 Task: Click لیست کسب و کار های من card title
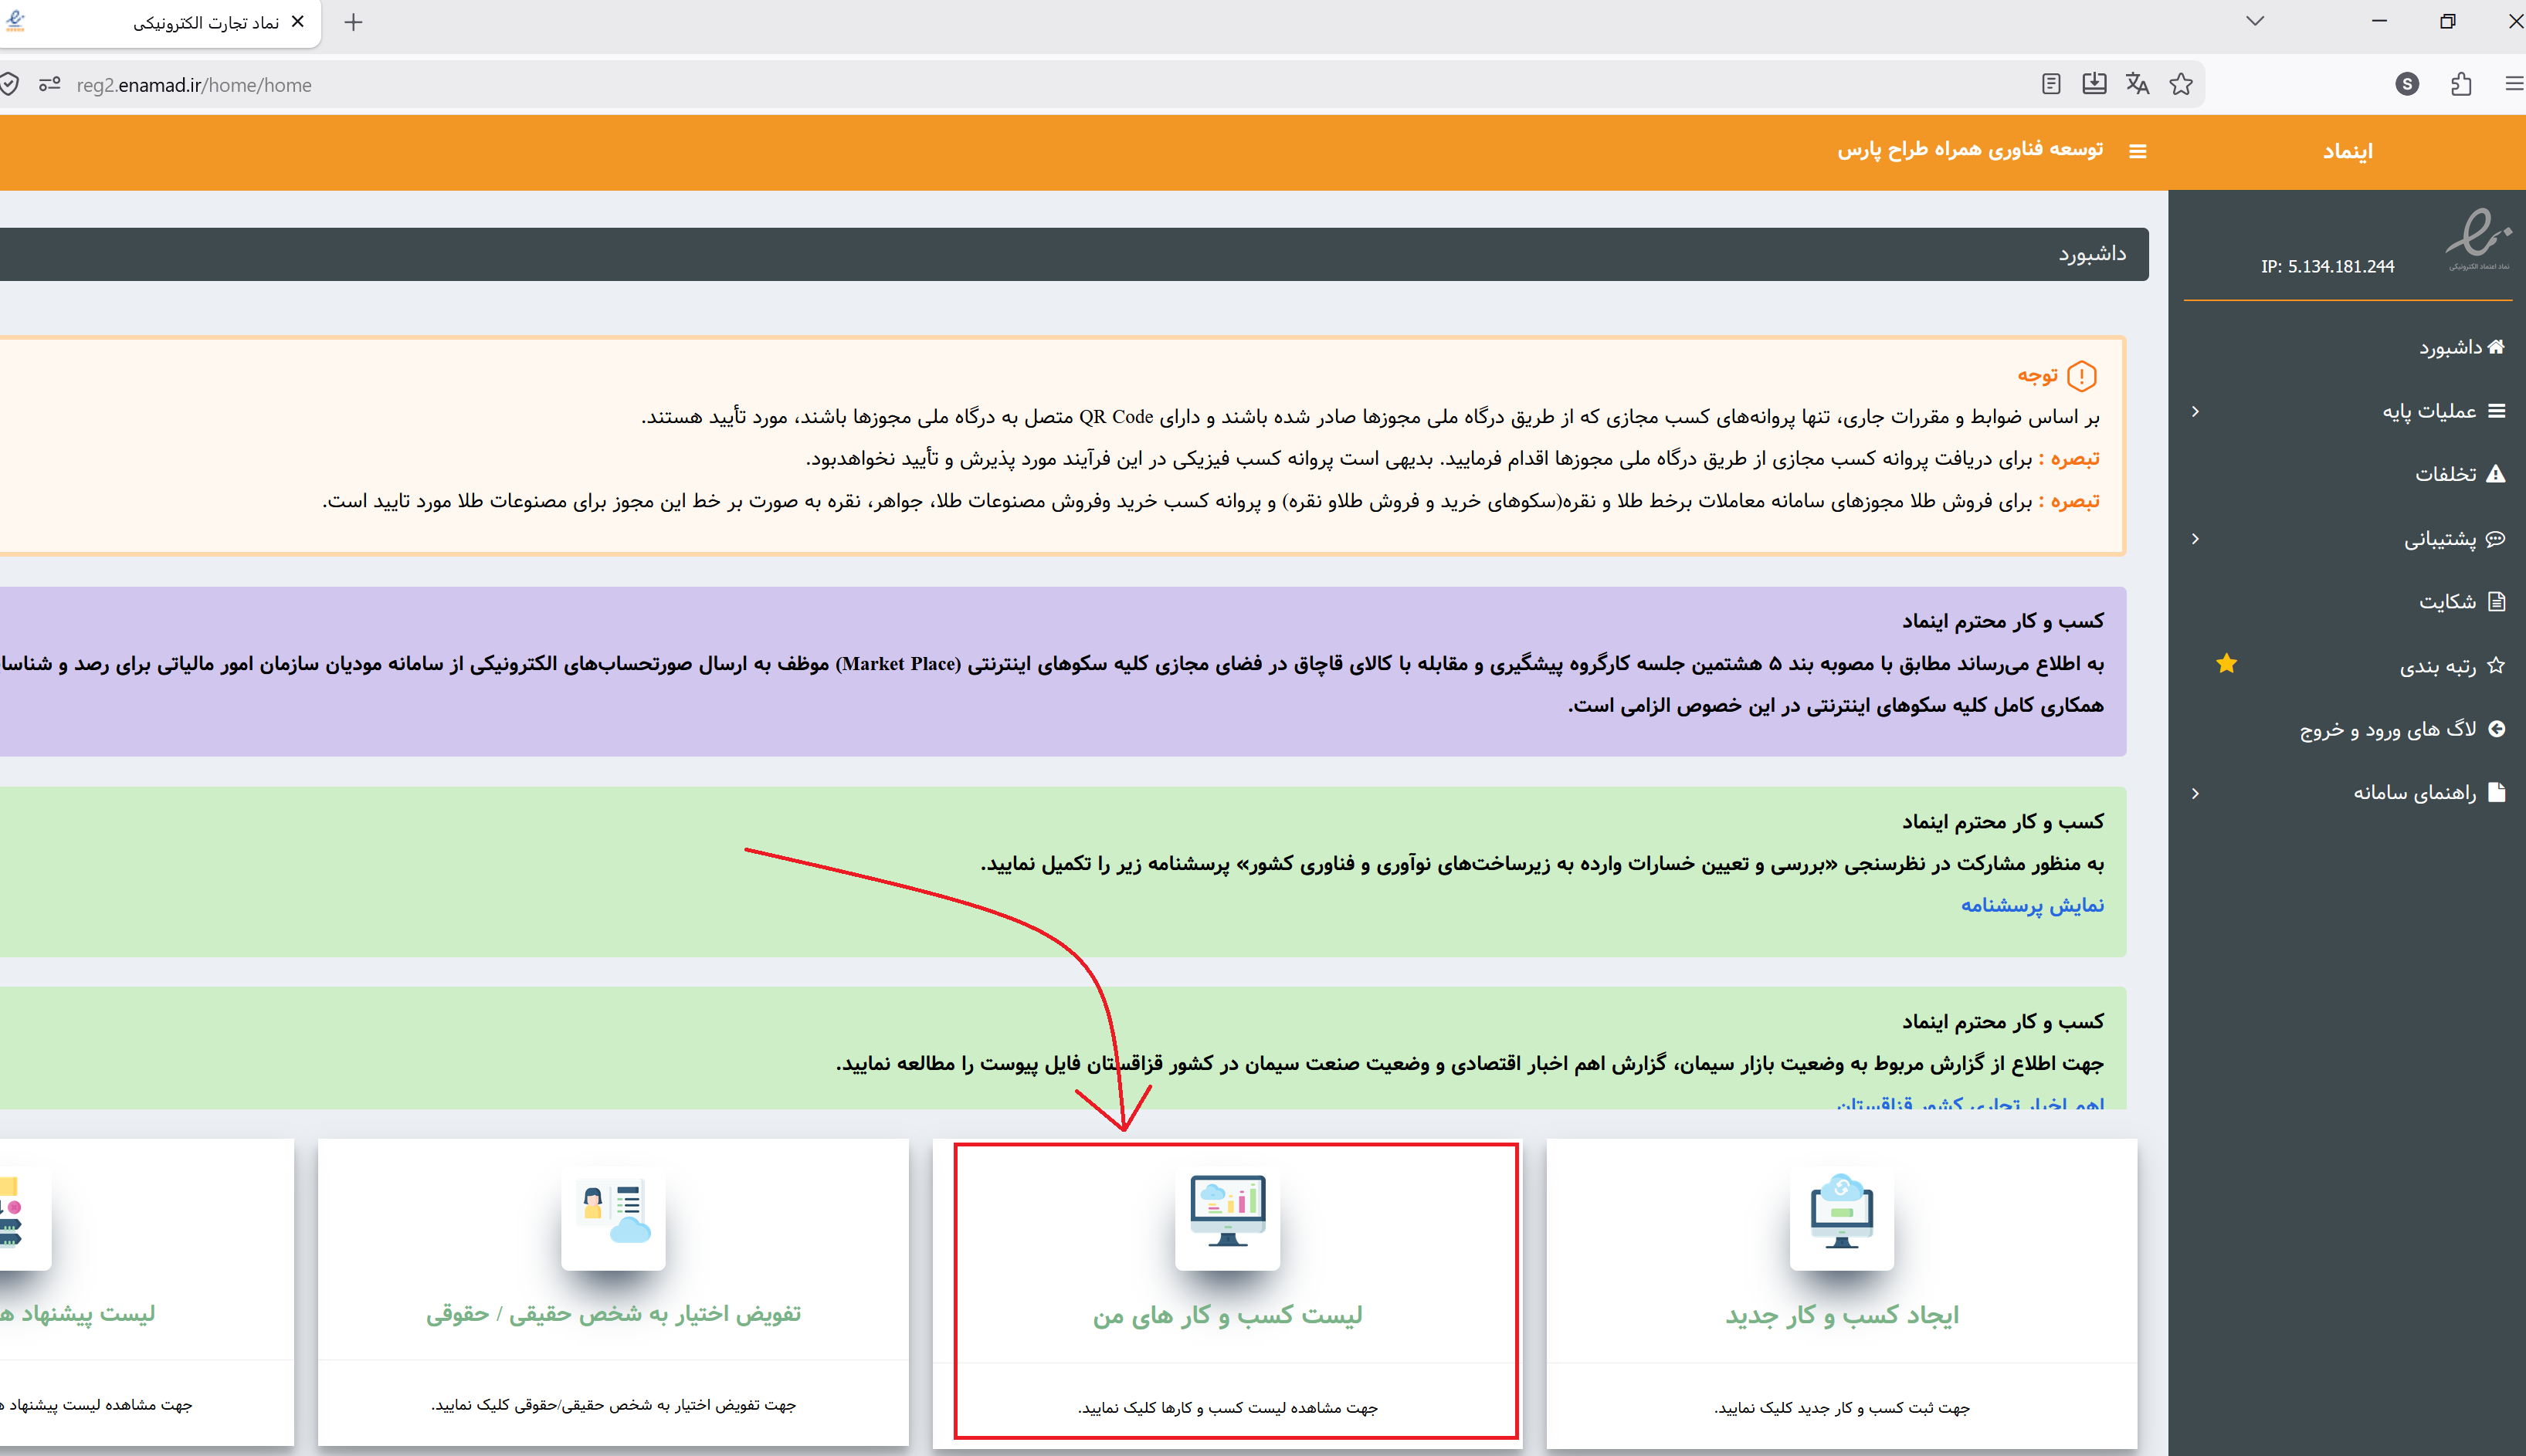pos(1227,1315)
